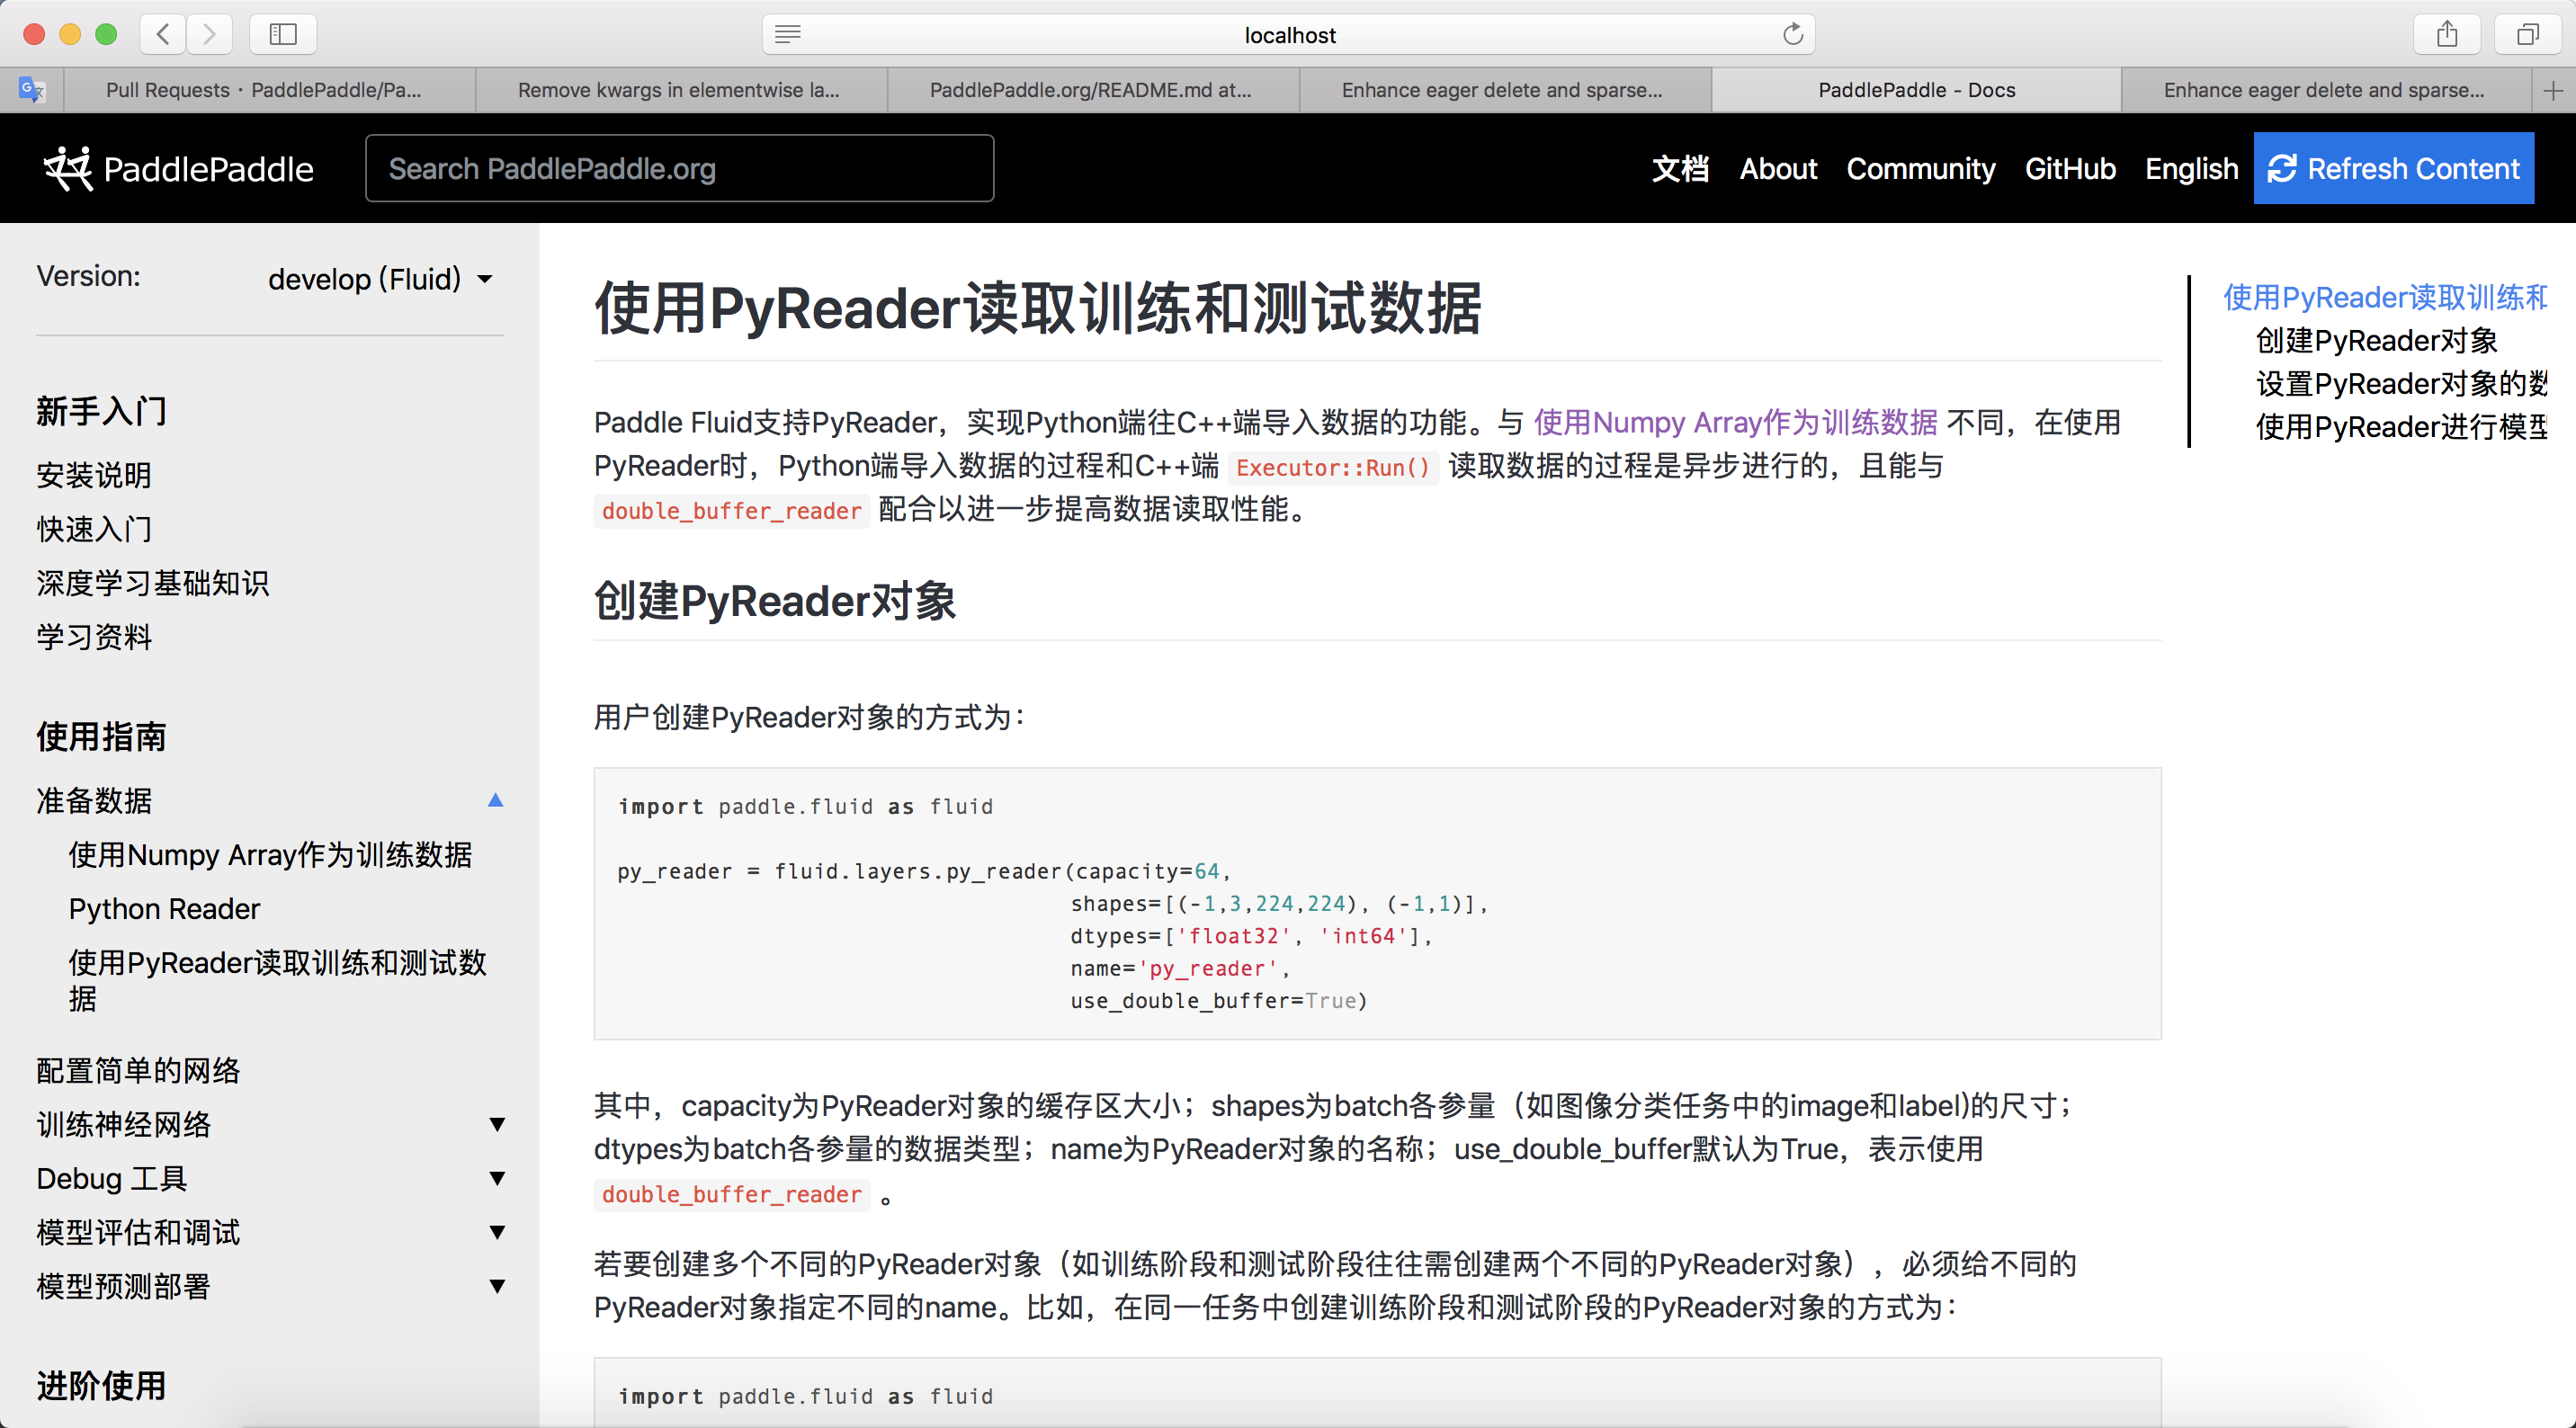Open the Safari share menu
This screenshot has width=2576, height=1428.
click(2446, 35)
